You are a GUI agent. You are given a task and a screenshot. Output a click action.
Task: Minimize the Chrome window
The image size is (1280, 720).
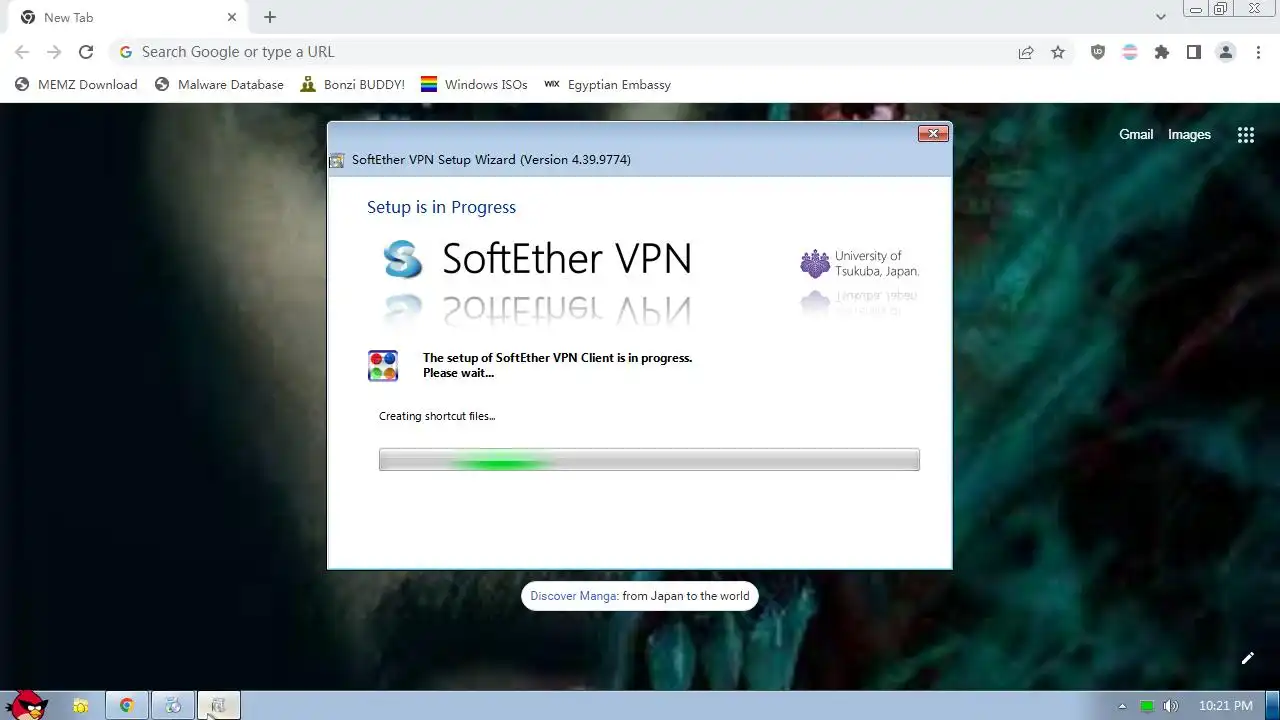click(x=1195, y=9)
